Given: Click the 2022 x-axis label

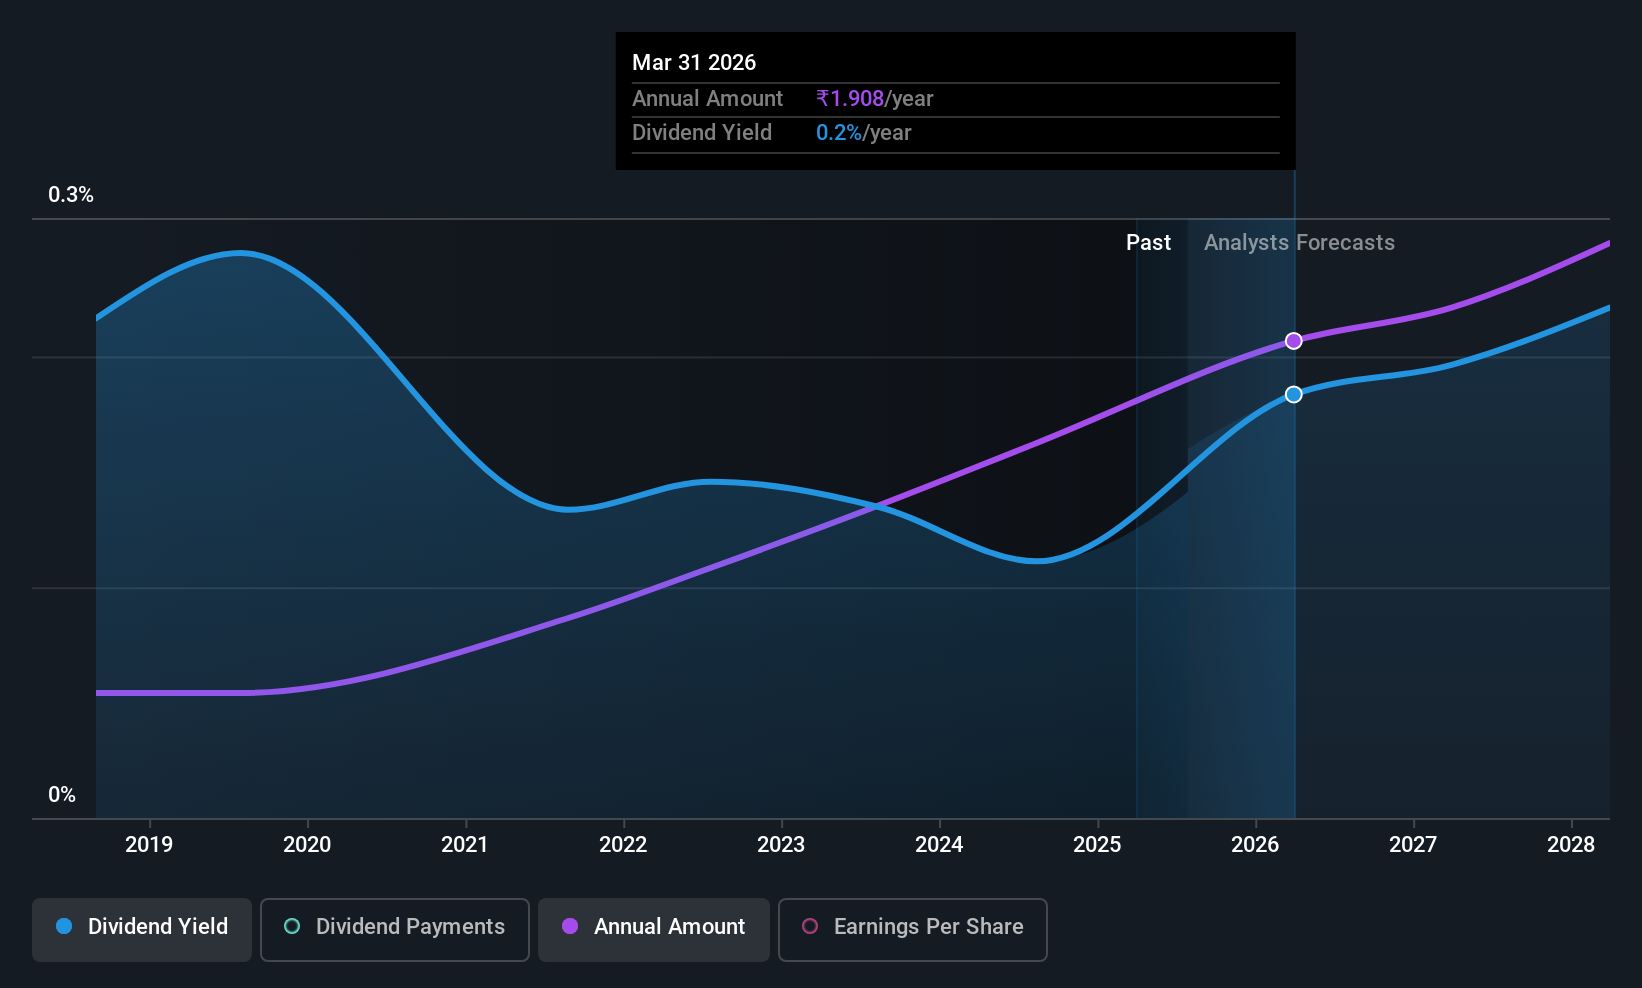Looking at the screenshot, I should [x=623, y=845].
